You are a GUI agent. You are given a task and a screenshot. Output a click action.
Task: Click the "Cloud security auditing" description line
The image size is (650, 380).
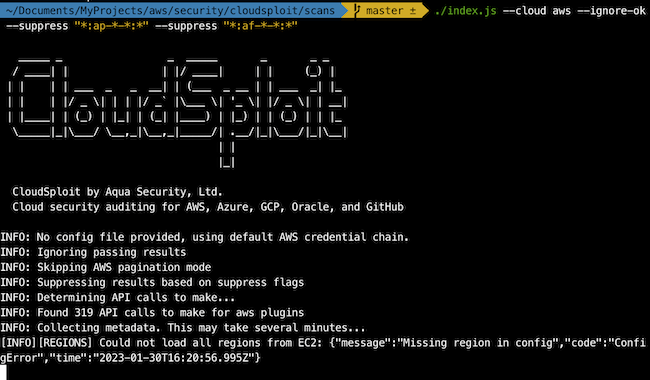pyautogui.click(x=208, y=207)
